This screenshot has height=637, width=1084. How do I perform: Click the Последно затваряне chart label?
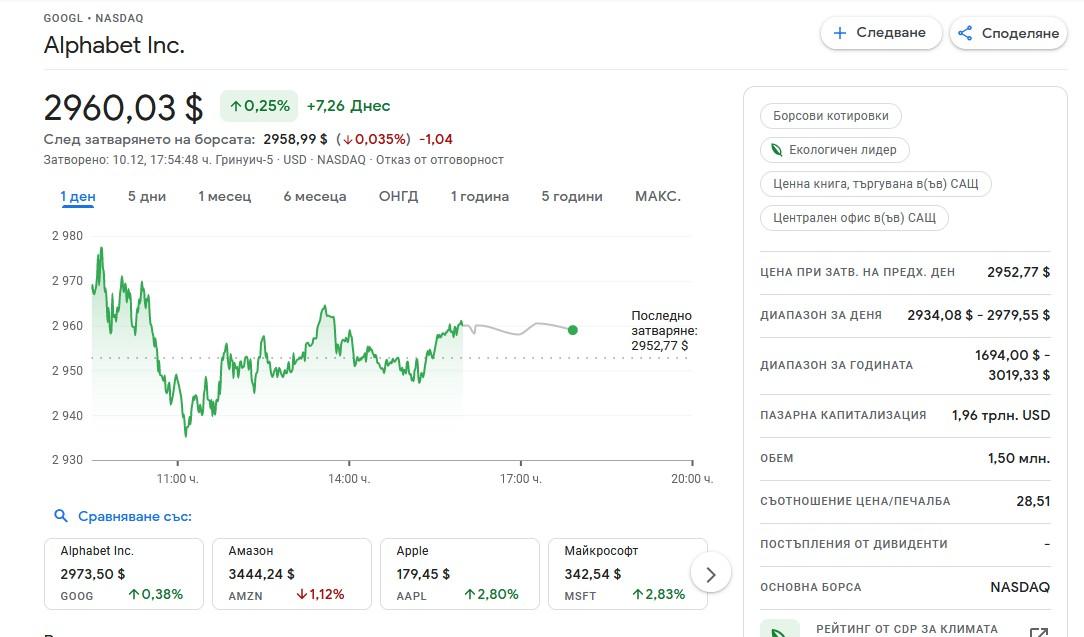click(x=664, y=331)
